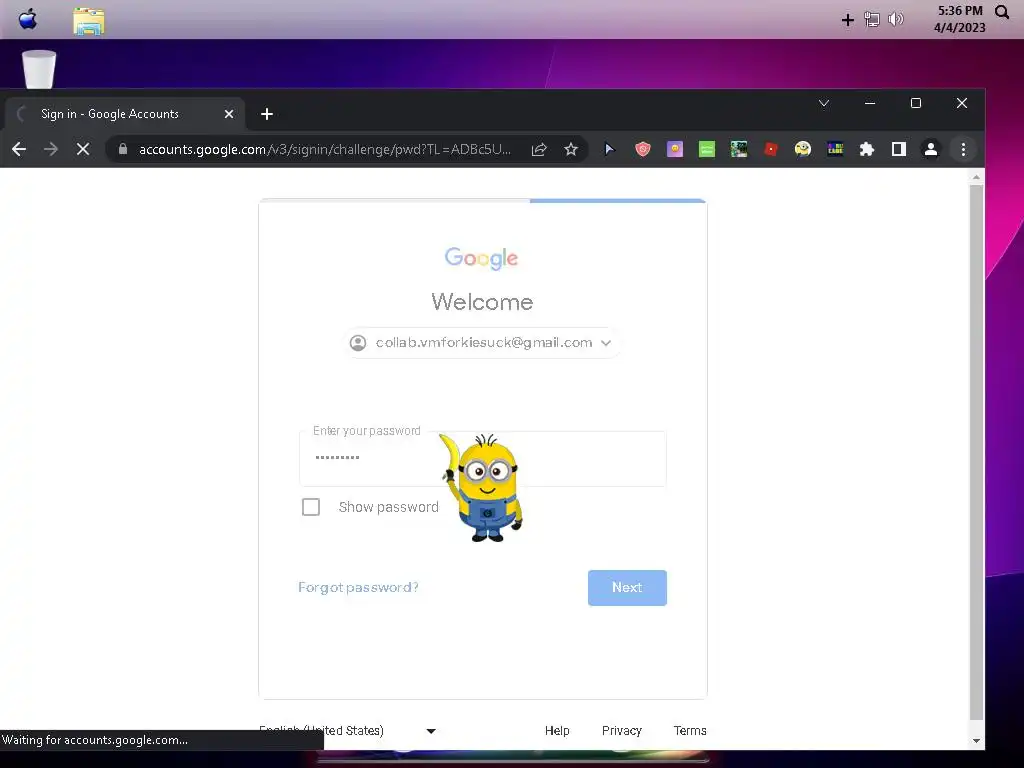The image size is (1024, 768).
Task: Click the browser forward arrow
Action: pos(50,149)
